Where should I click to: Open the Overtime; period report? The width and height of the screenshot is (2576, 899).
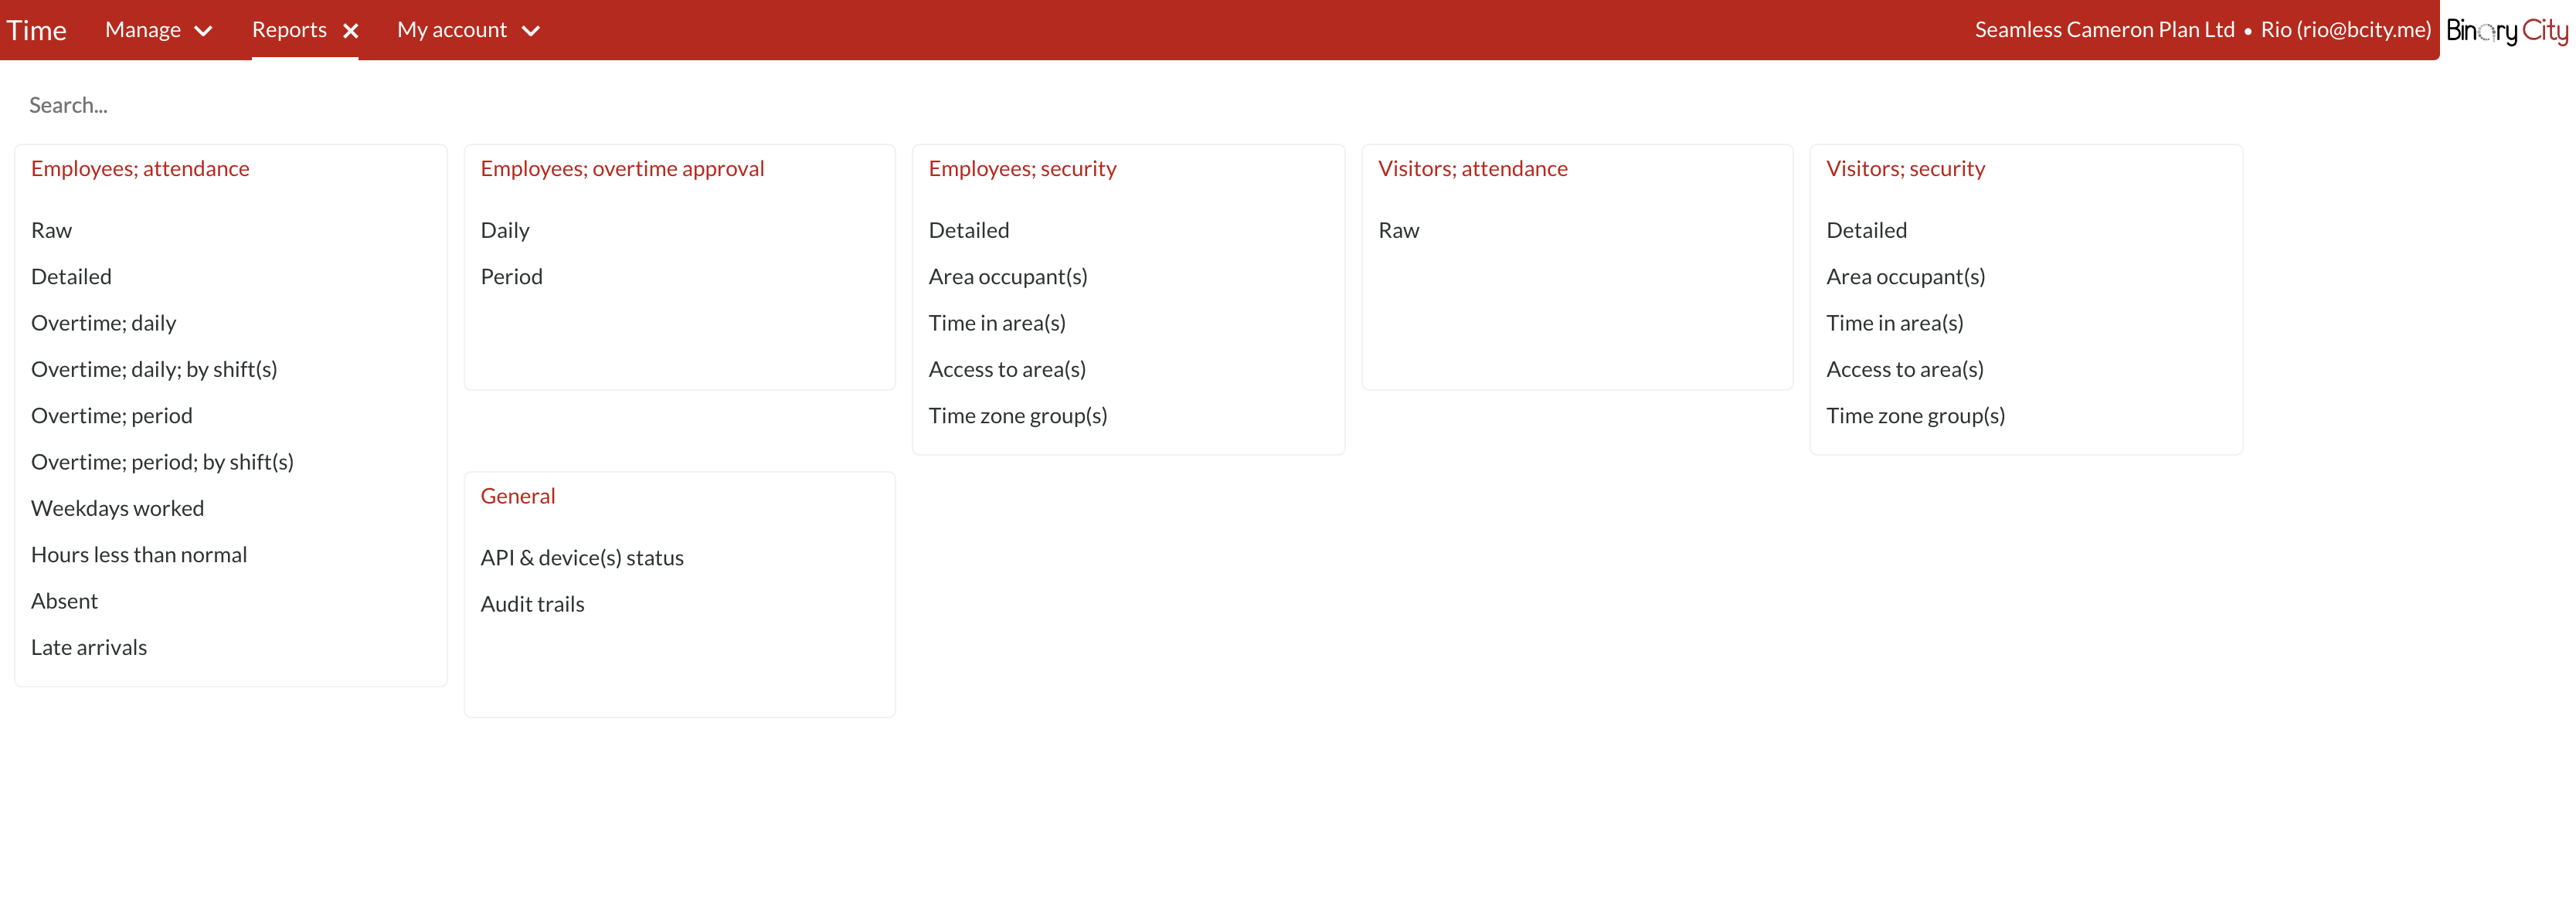click(x=111, y=415)
